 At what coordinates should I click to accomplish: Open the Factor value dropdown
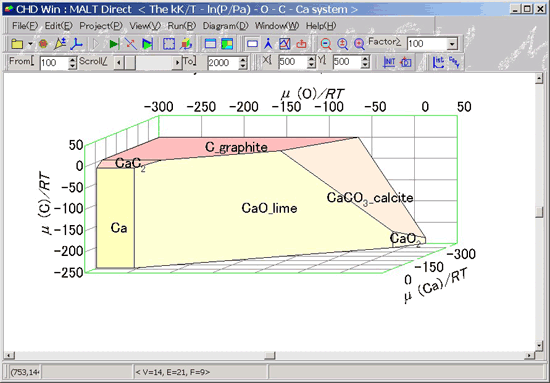[452, 44]
